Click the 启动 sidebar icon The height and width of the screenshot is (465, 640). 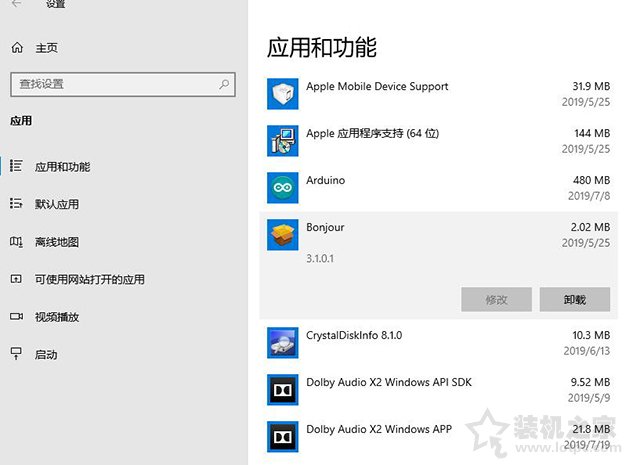tap(16, 354)
